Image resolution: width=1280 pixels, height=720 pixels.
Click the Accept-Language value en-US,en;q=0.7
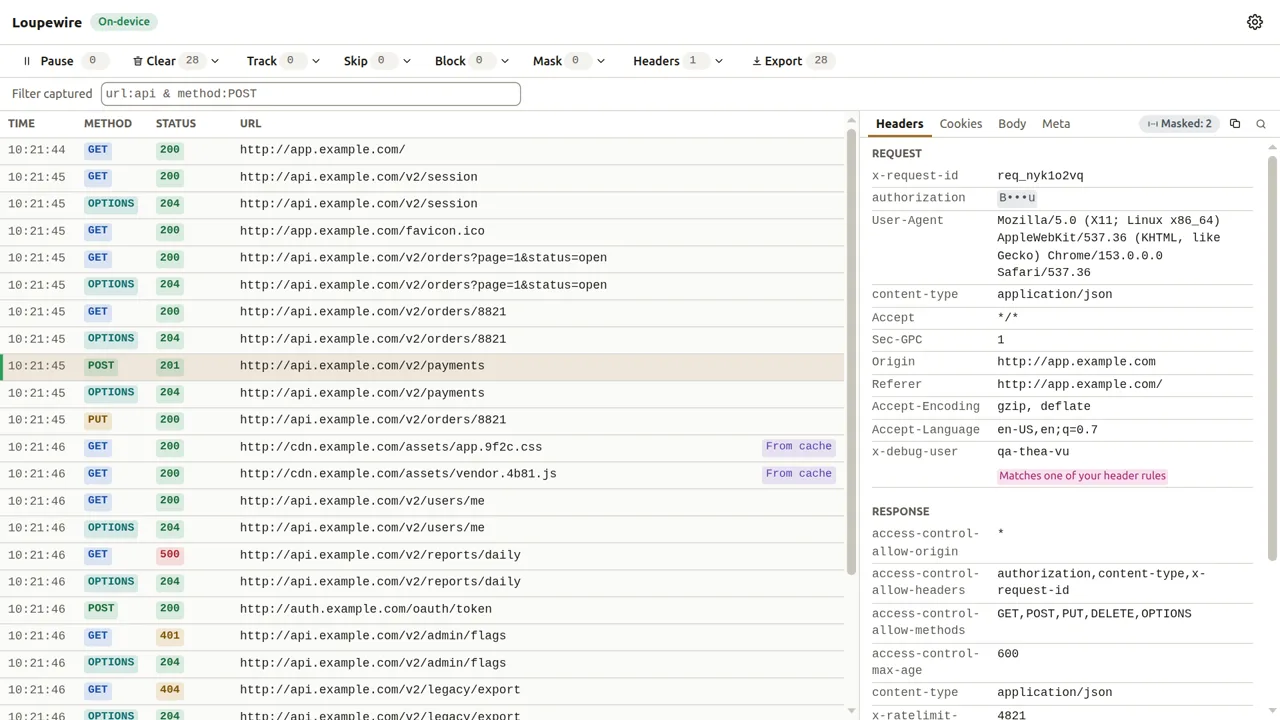pos(1047,430)
